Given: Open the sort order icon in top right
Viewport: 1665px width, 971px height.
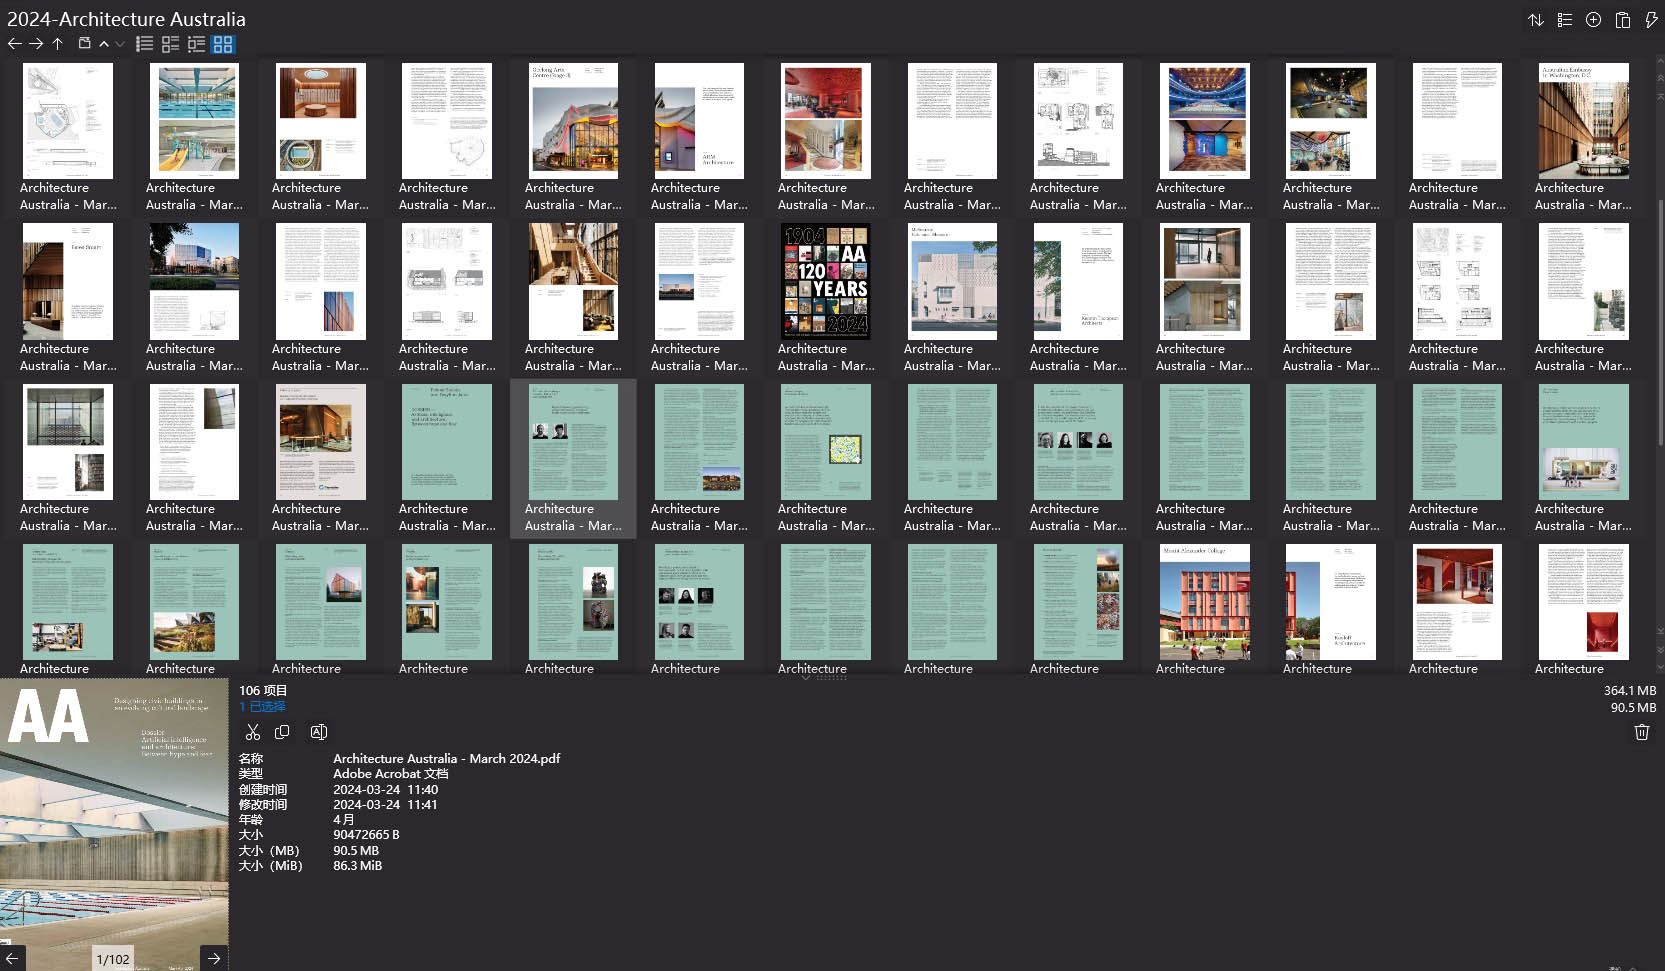Looking at the screenshot, I should [x=1537, y=19].
